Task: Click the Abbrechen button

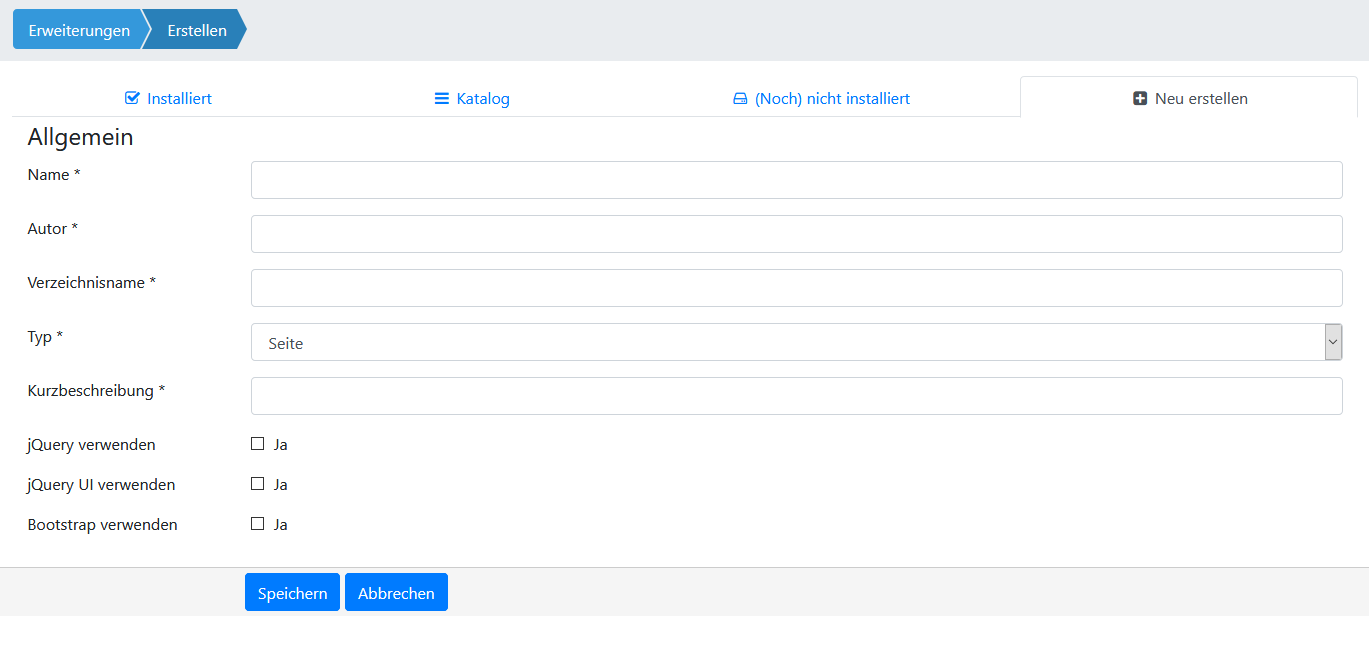Action: coord(396,593)
